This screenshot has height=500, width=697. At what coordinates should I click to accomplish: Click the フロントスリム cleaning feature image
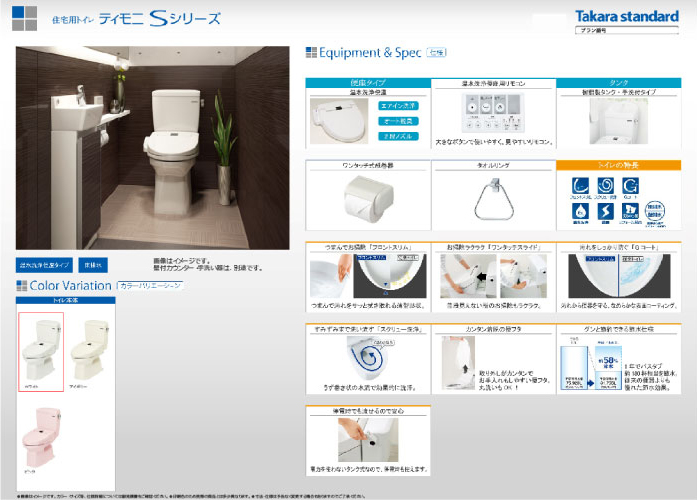[368, 276]
